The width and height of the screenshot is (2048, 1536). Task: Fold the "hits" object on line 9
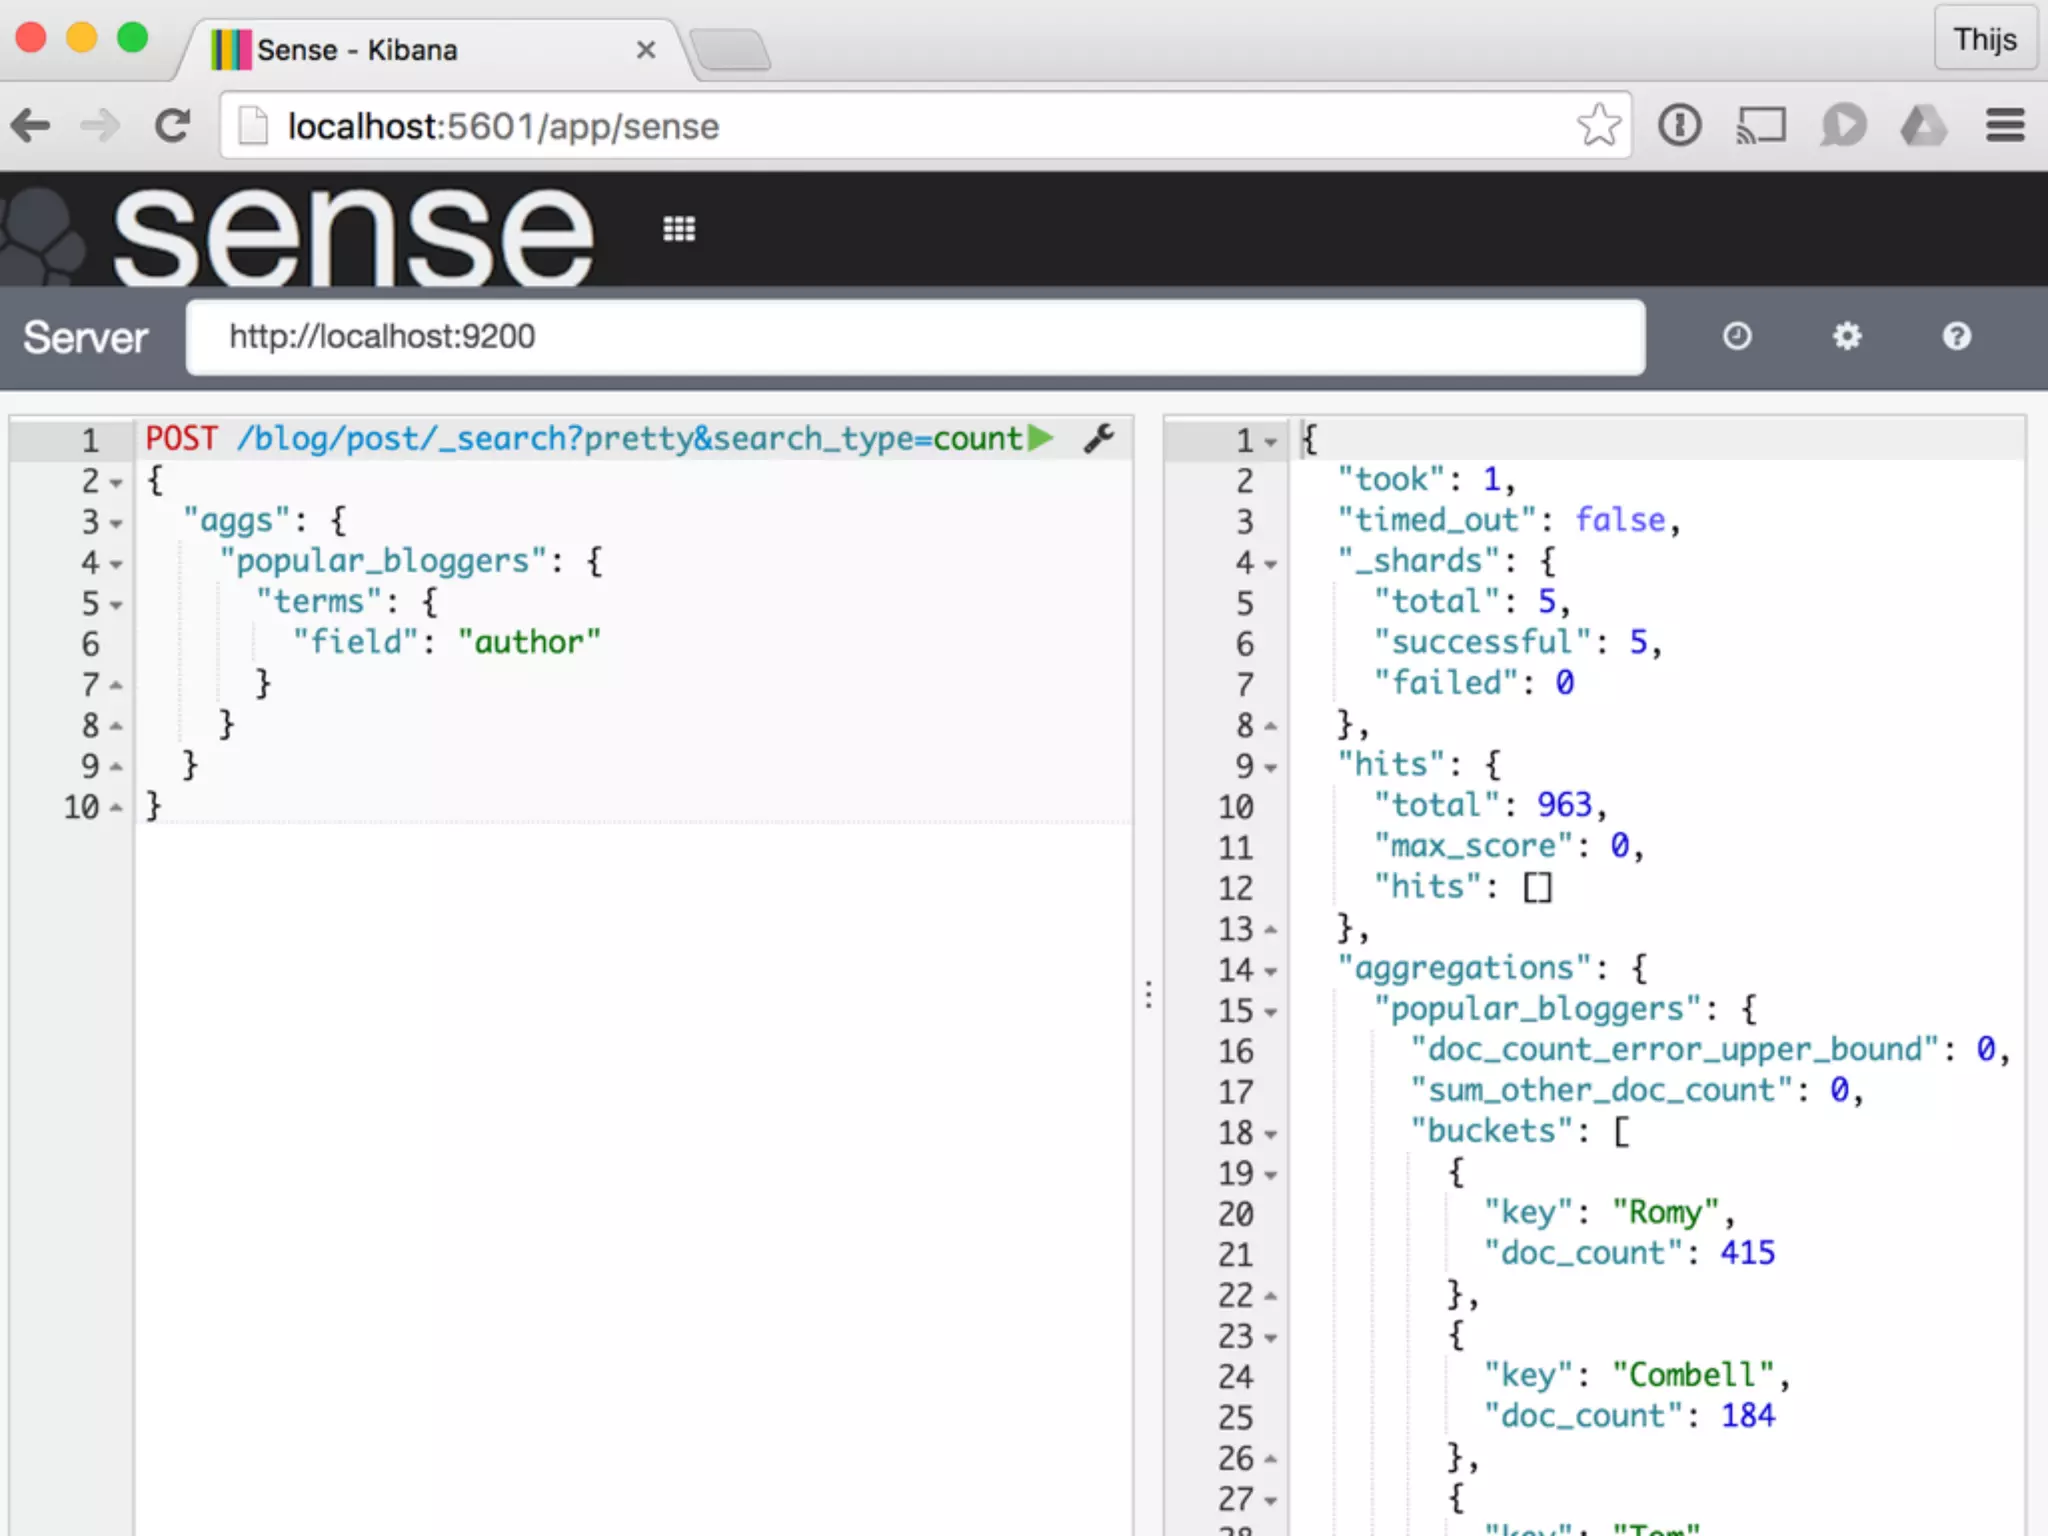1270,768
